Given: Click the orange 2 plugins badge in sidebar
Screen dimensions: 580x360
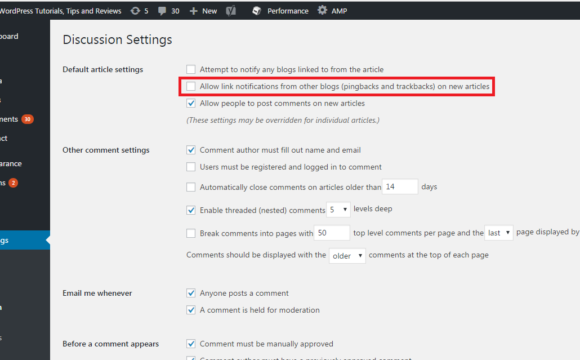Looking at the screenshot, I should 13,183.
